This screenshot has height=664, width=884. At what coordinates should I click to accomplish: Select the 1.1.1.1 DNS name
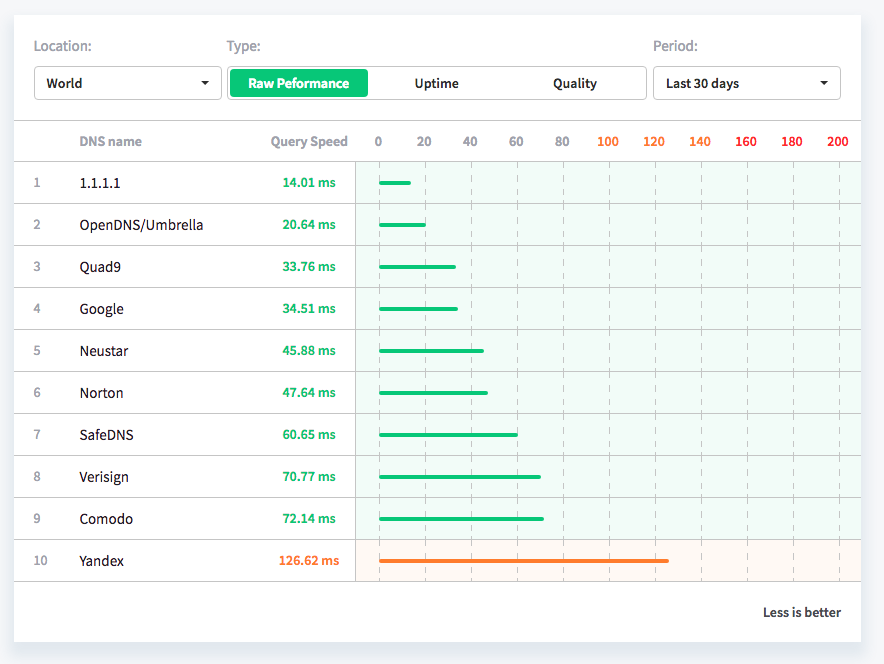(100, 183)
